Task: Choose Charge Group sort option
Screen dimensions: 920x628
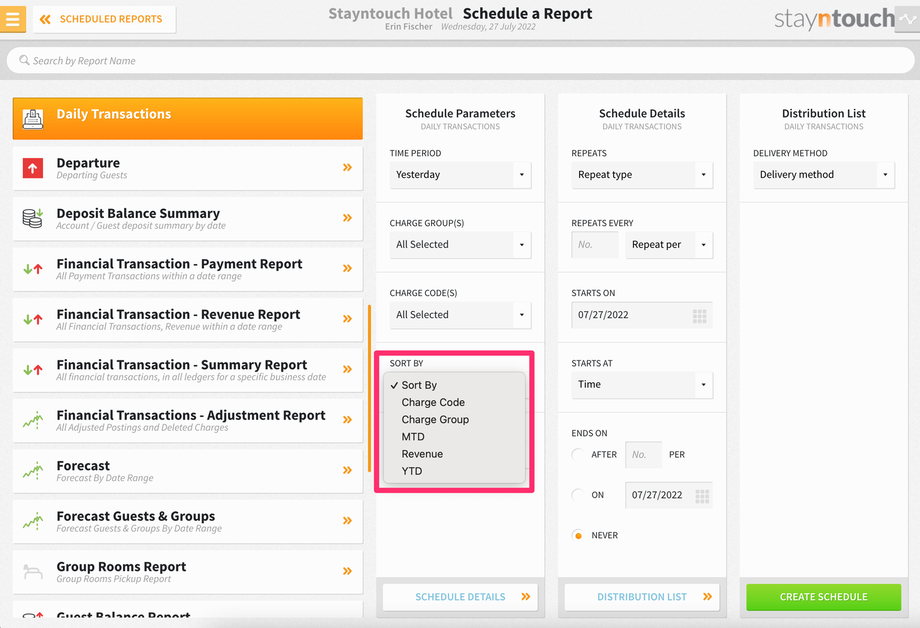Action: point(454,420)
